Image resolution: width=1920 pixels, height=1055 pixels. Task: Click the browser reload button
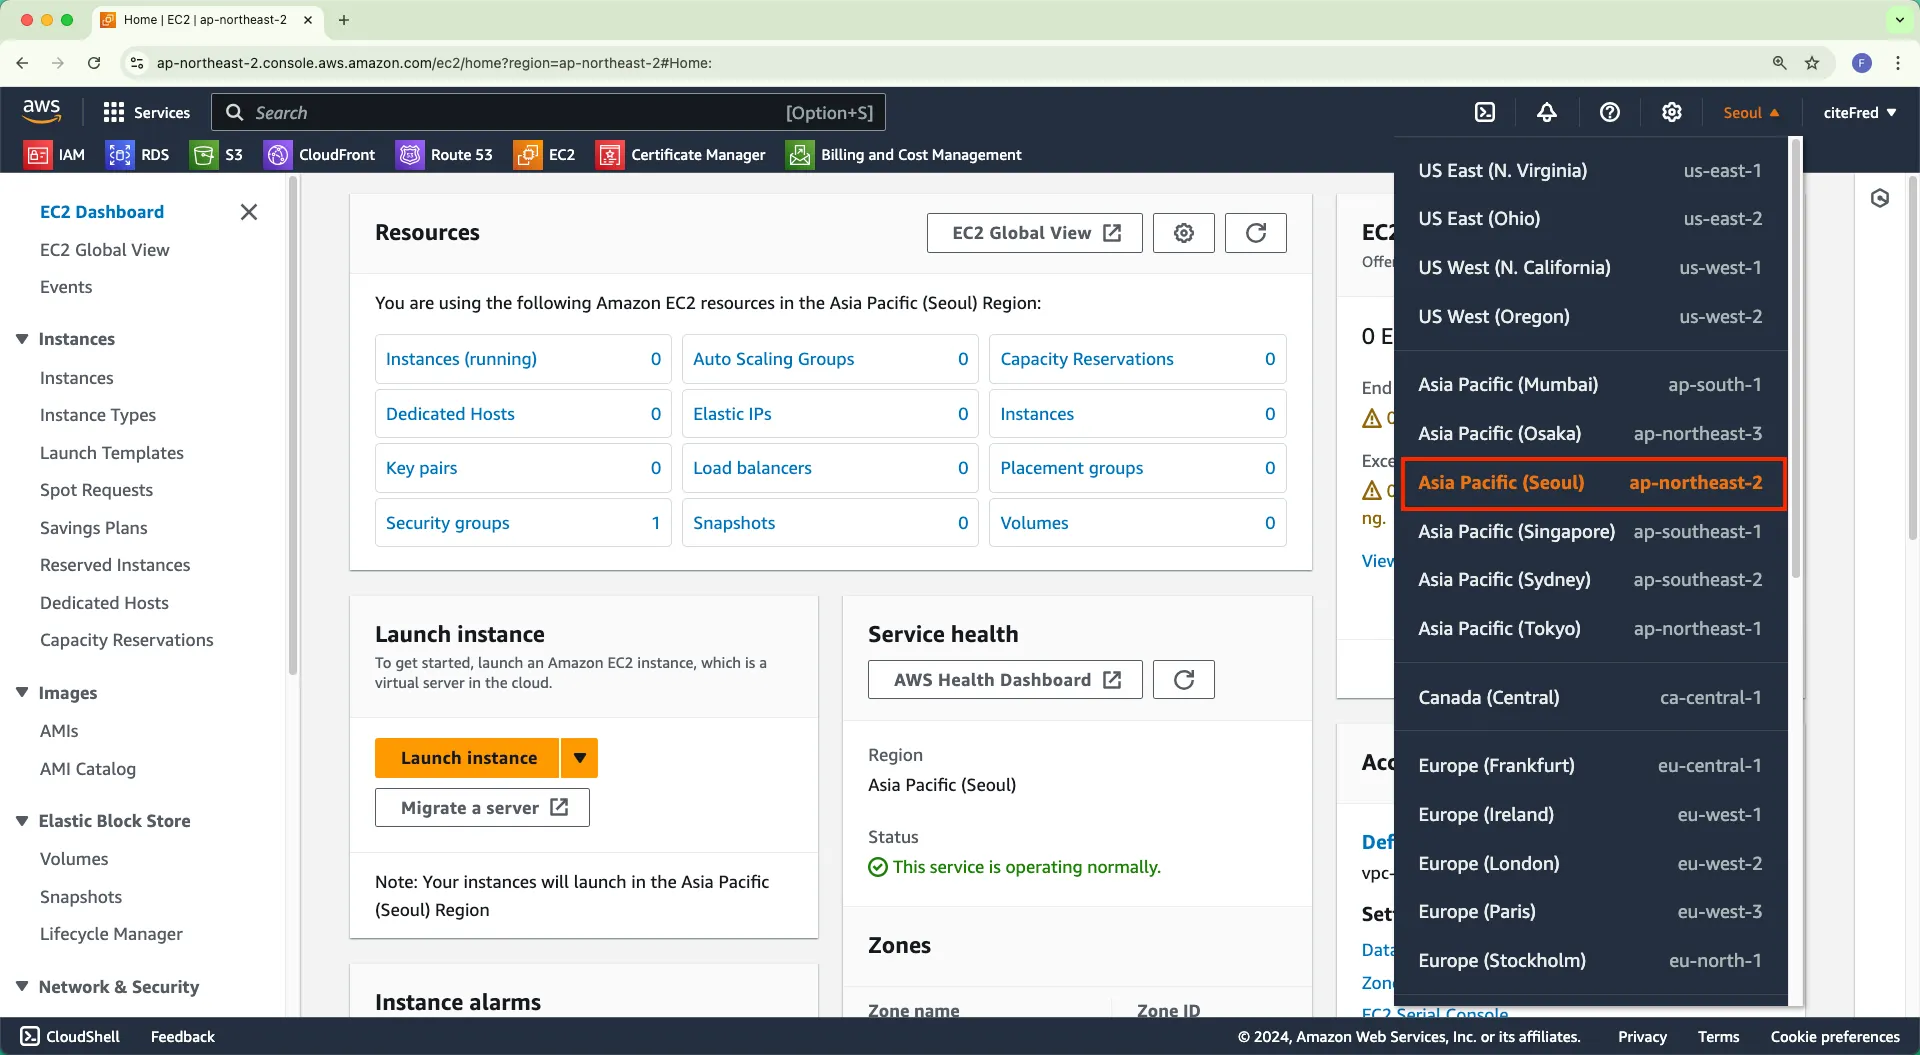(x=94, y=63)
